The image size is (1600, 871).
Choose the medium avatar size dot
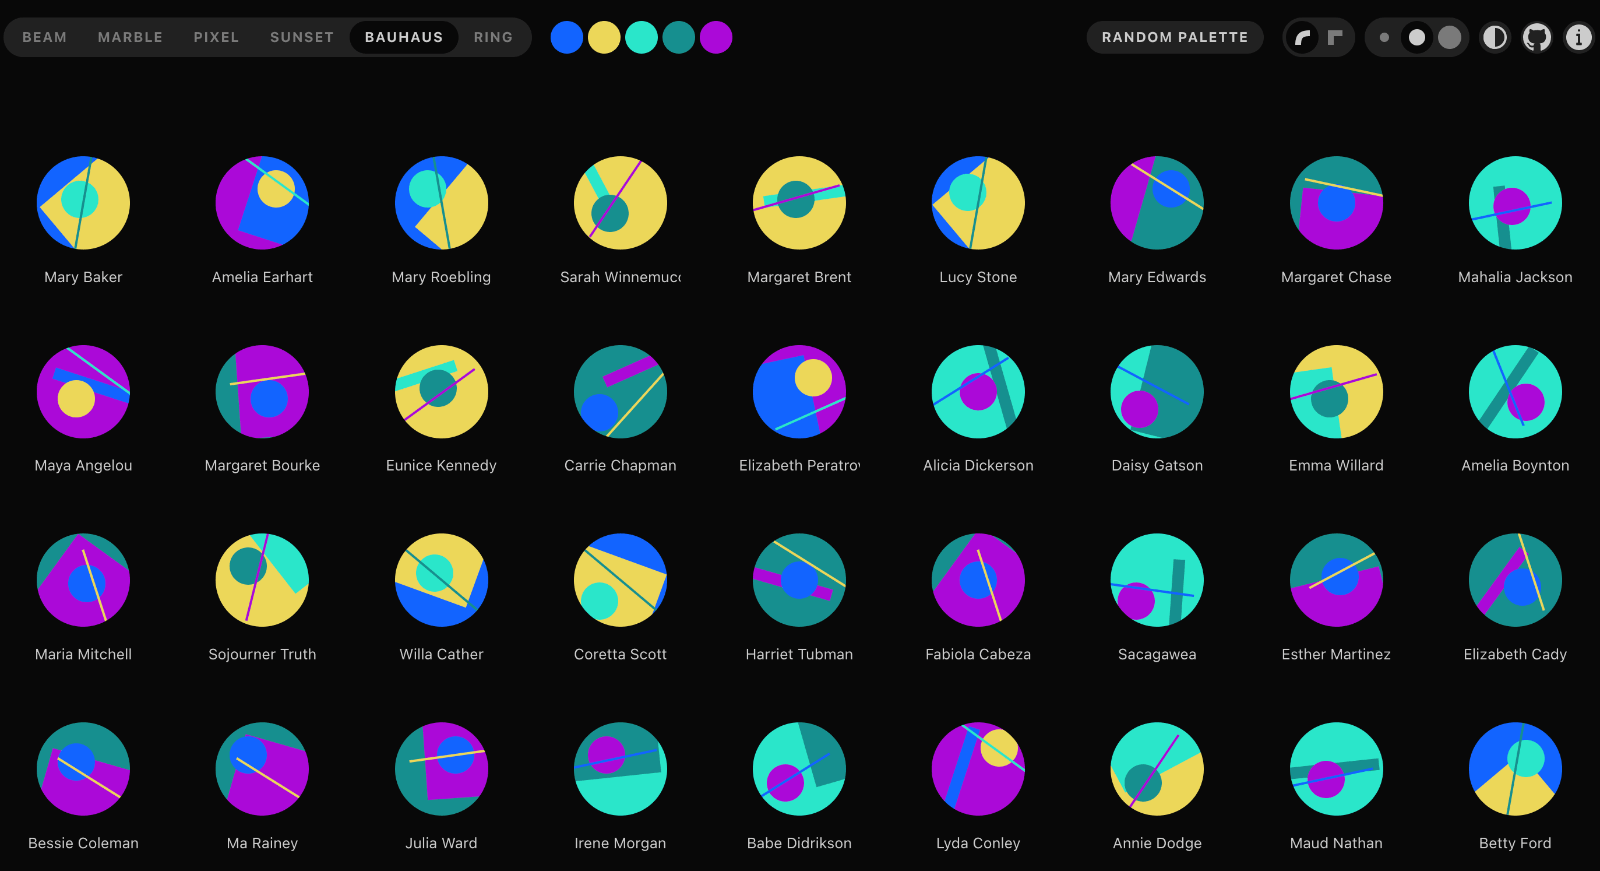[x=1416, y=38]
